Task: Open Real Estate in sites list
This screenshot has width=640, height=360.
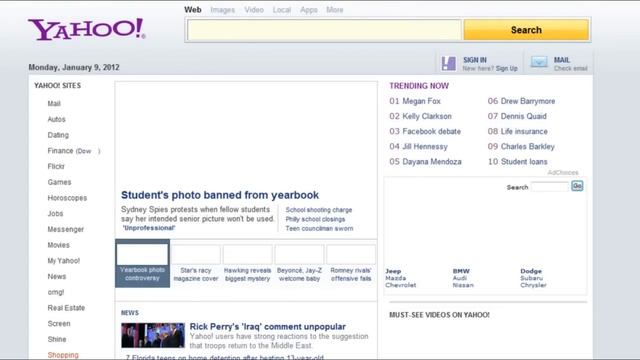Action: click(66, 308)
